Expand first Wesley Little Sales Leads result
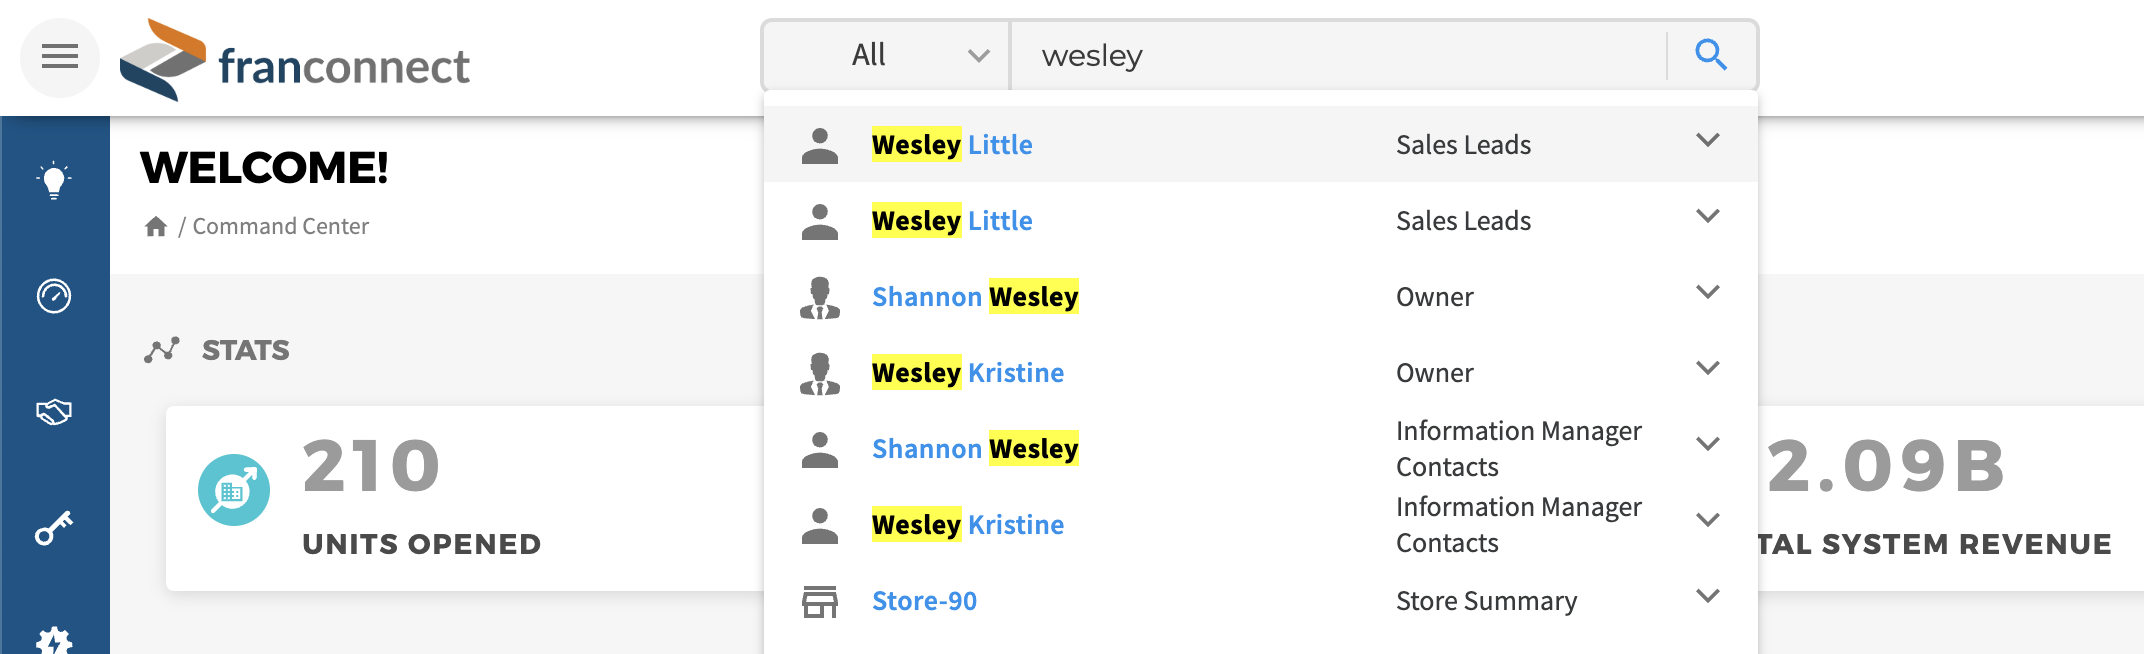 click(1708, 140)
